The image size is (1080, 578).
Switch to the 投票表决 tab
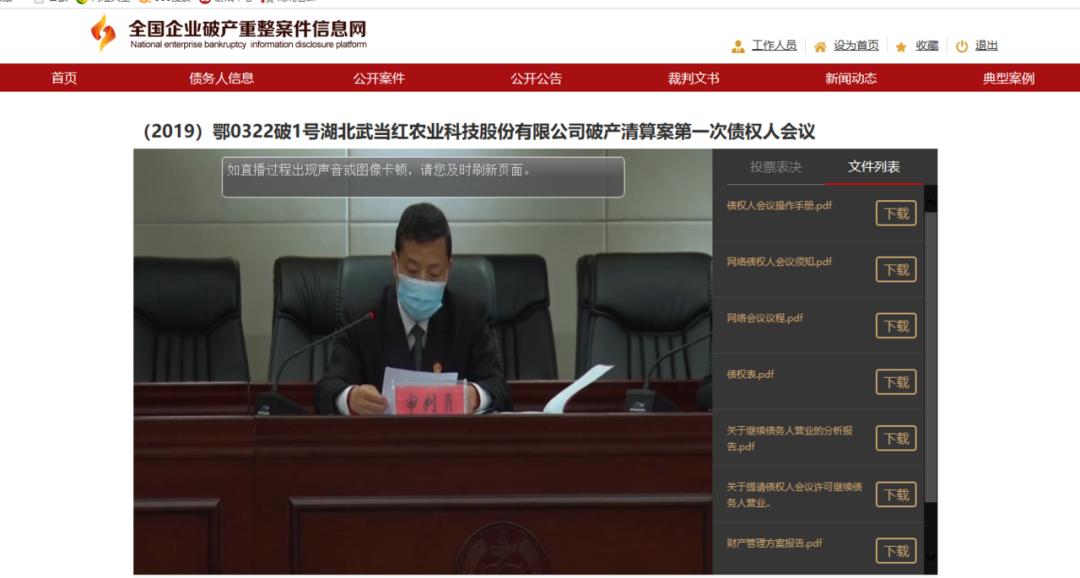pyautogui.click(x=776, y=167)
